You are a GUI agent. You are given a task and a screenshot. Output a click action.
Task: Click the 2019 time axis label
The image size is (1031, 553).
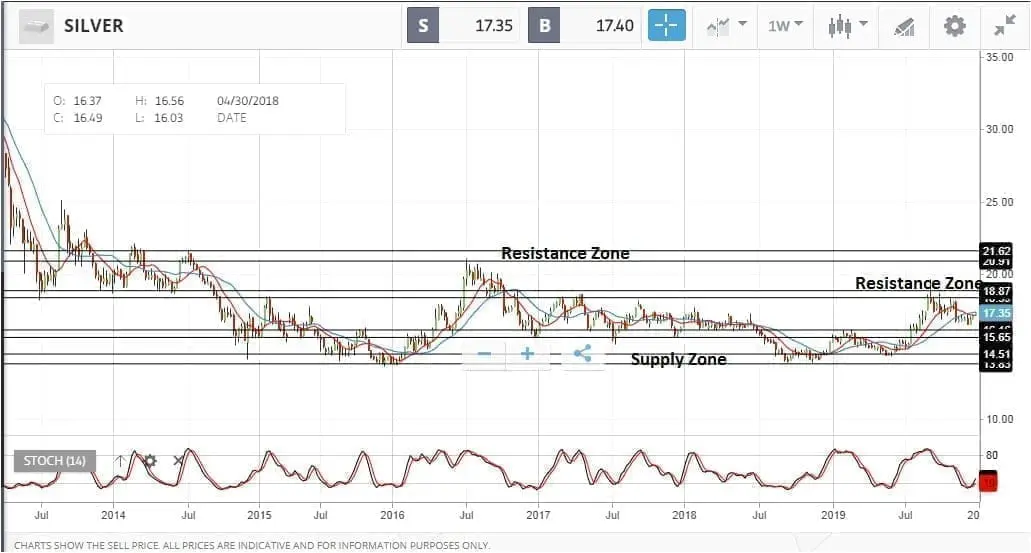tap(833, 515)
